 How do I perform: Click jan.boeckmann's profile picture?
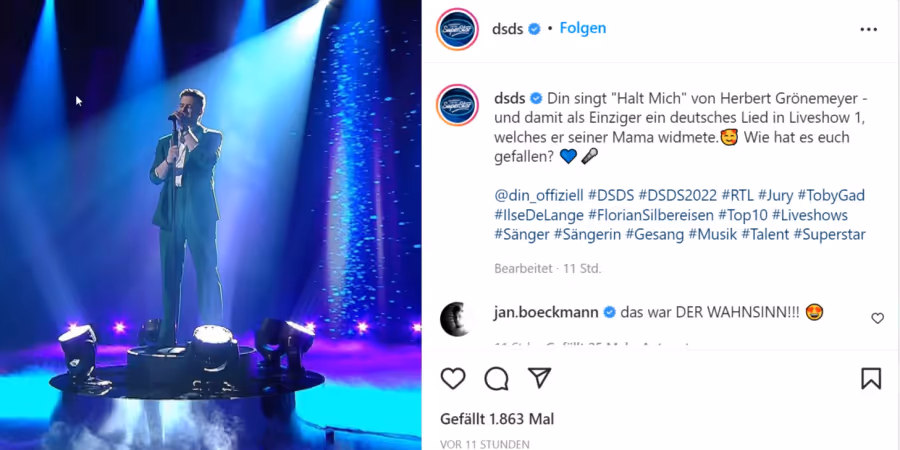[457, 319]
